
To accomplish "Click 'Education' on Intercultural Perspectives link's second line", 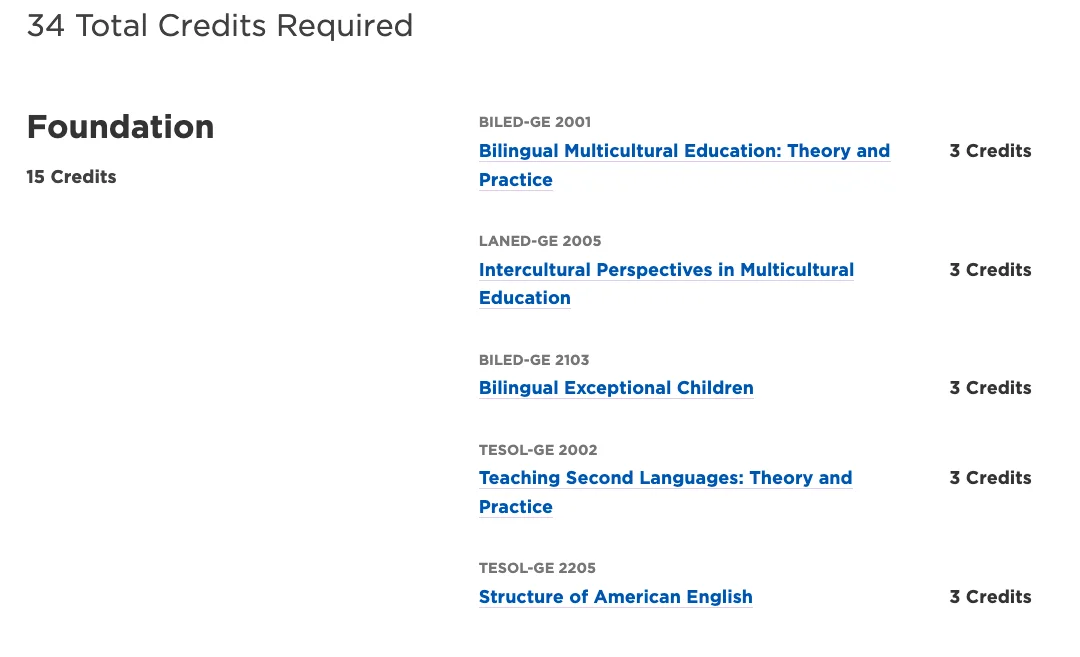I will click(x=525, y=298).
